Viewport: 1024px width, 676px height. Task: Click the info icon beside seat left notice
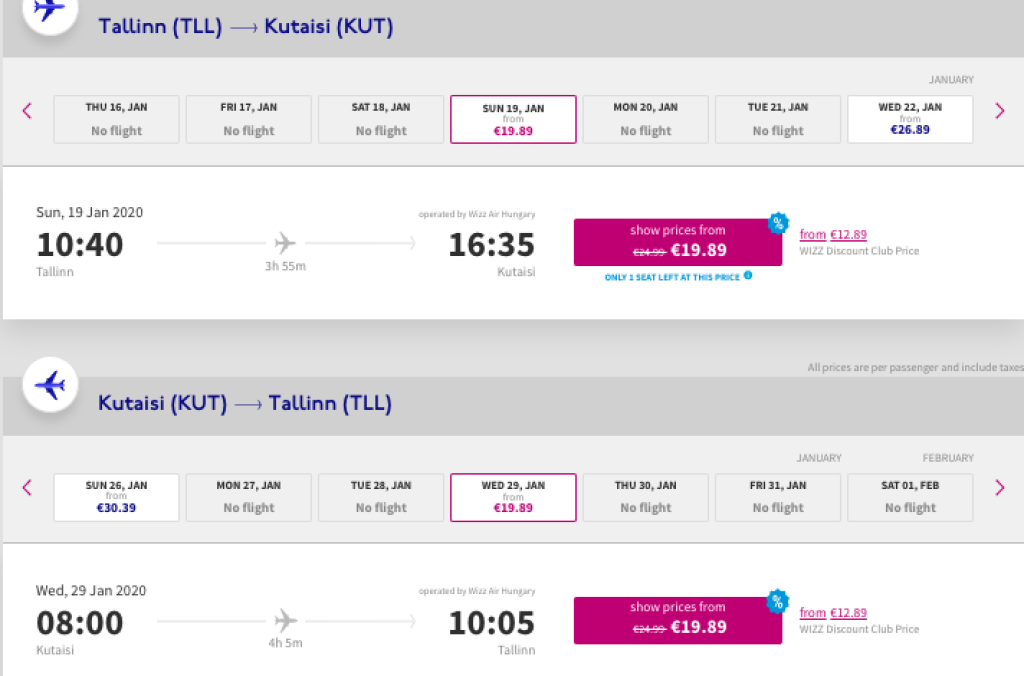point(747,276)
